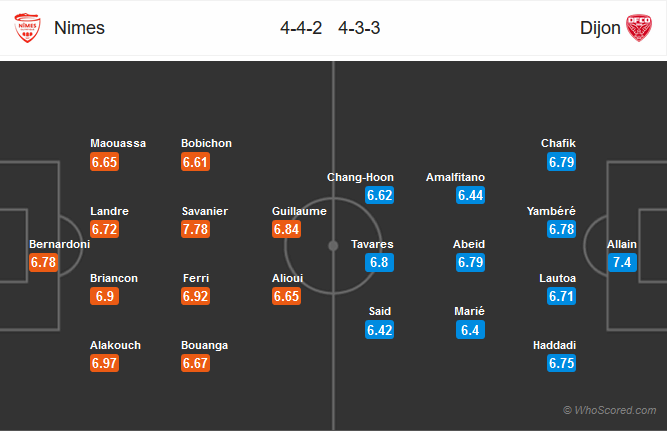The image size is (668, 431).
Task: Click Ferri's 6.92 rating badge
Action: (x=195, y=296)
